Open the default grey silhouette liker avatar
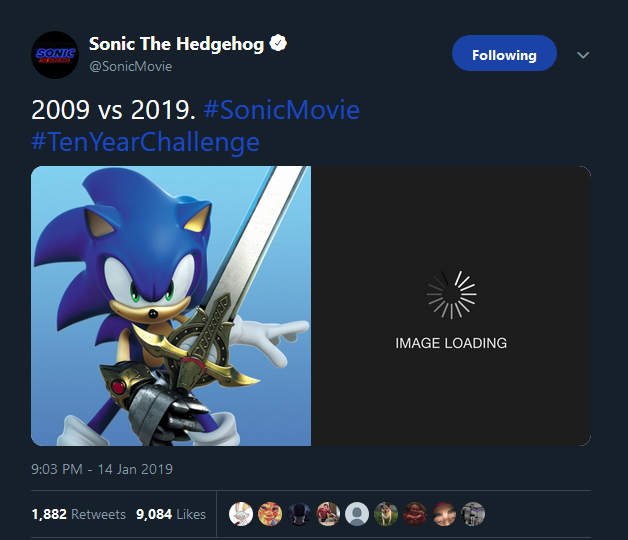Viewport: 628px width, 540px height. point(357,514)
